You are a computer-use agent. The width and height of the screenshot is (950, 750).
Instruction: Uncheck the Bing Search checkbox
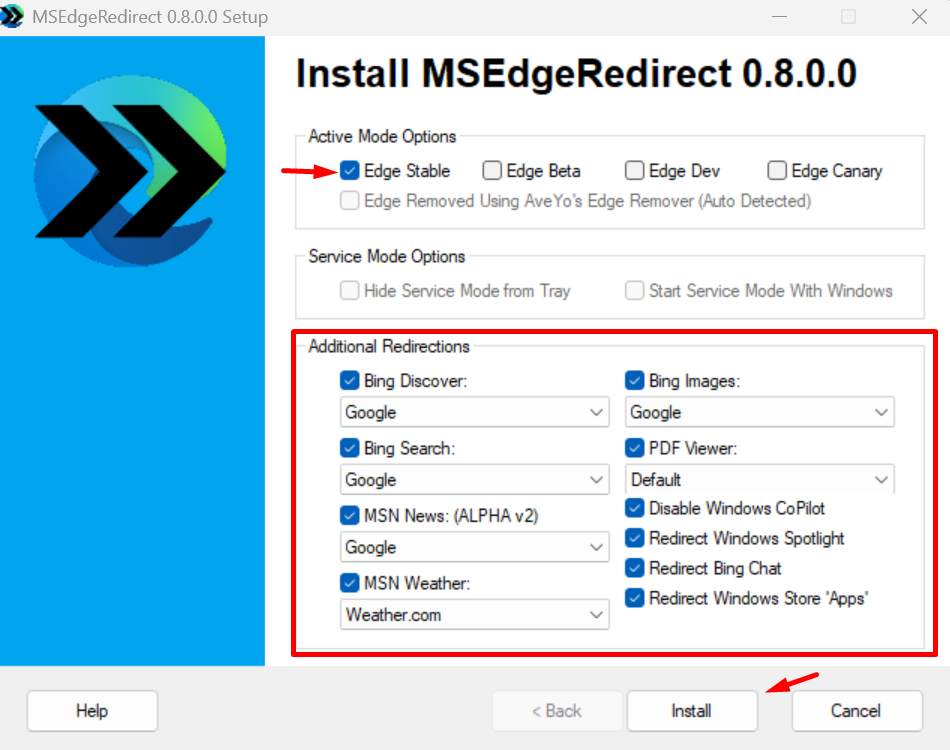pos(350,448)
